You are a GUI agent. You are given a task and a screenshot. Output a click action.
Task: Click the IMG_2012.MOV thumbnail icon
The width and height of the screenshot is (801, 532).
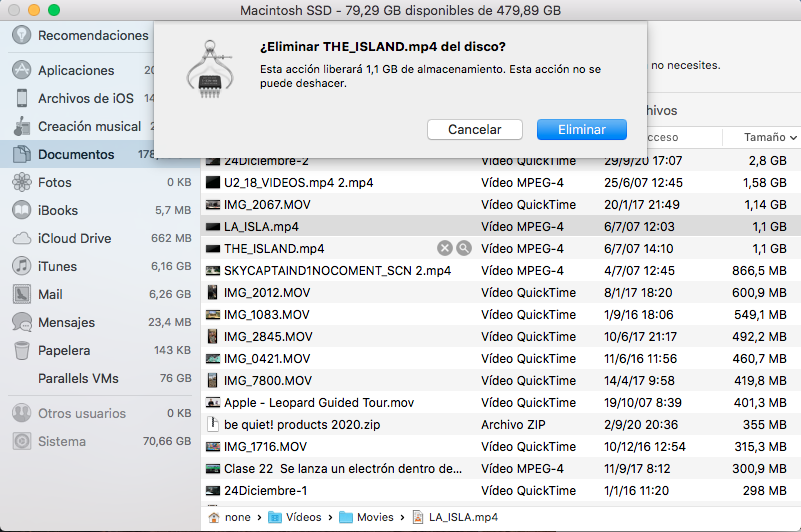[213, 292]
